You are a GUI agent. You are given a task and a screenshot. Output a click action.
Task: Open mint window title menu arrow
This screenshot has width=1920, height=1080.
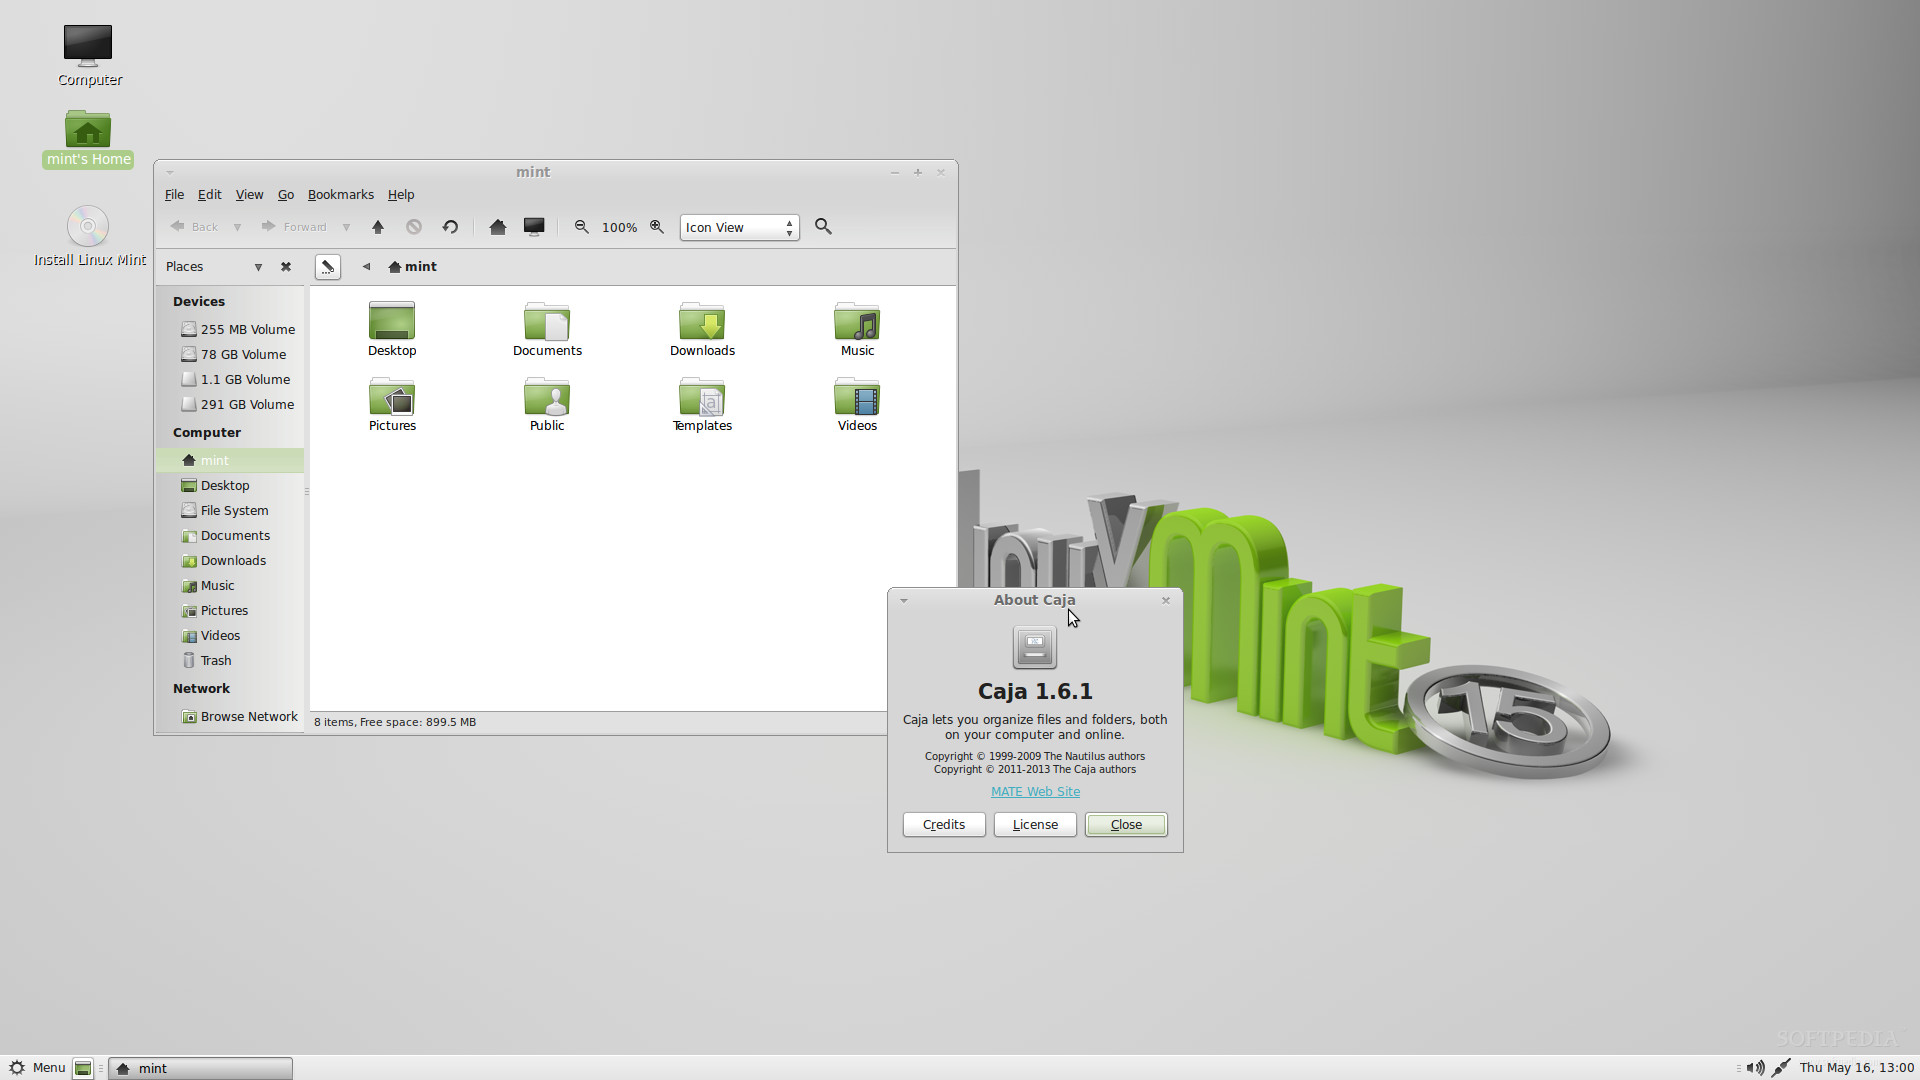[170, 172]
